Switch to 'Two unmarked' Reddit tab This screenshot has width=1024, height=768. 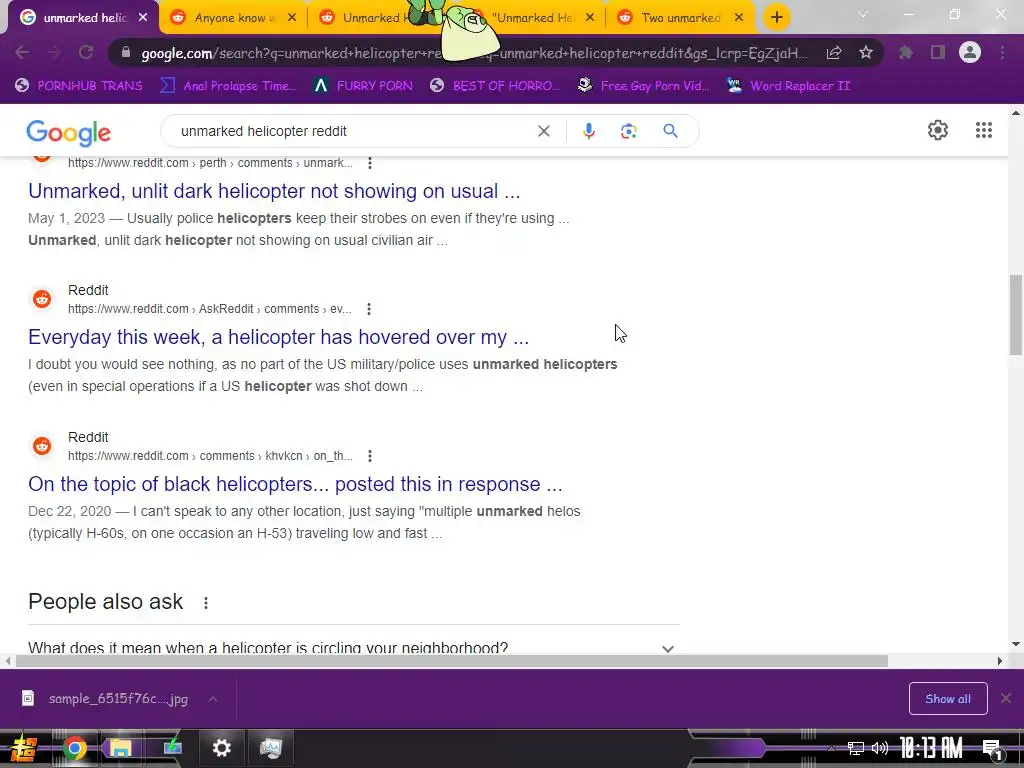679,18
